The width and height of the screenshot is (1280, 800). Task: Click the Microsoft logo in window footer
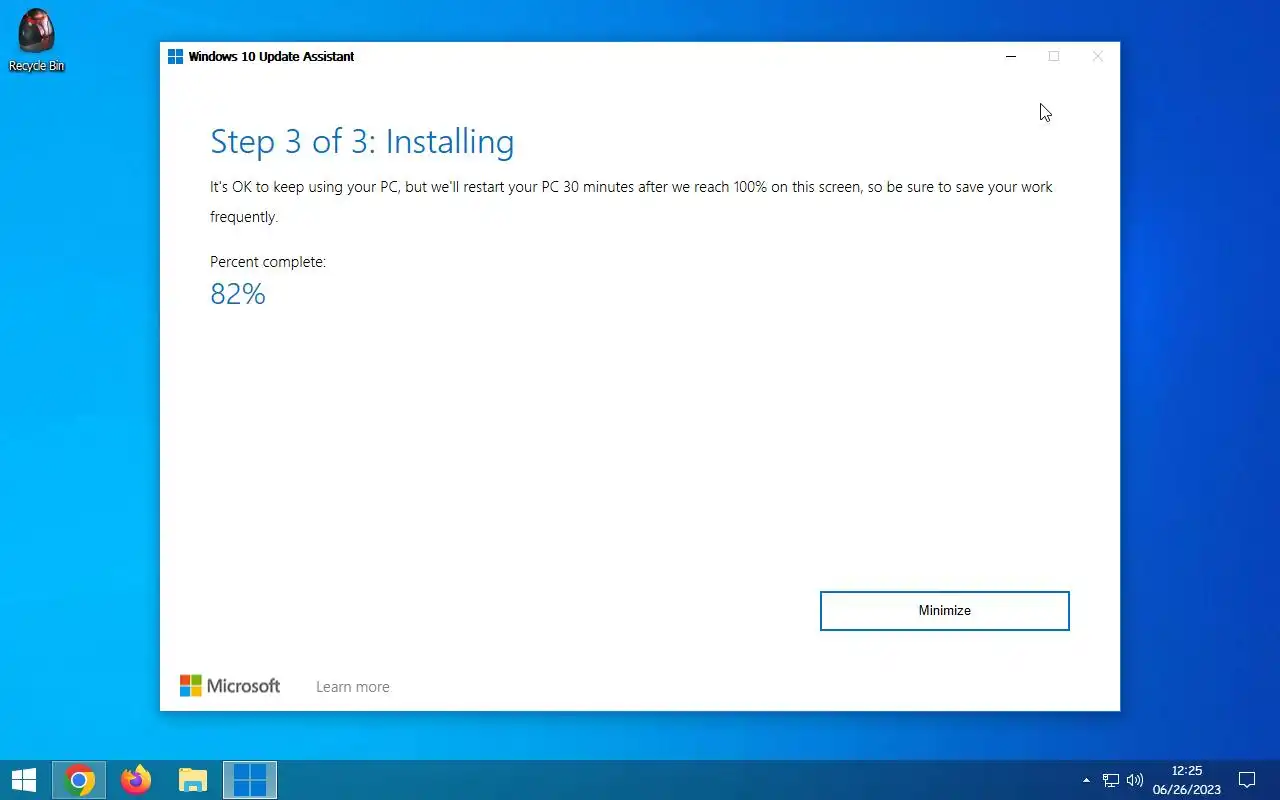230,686
